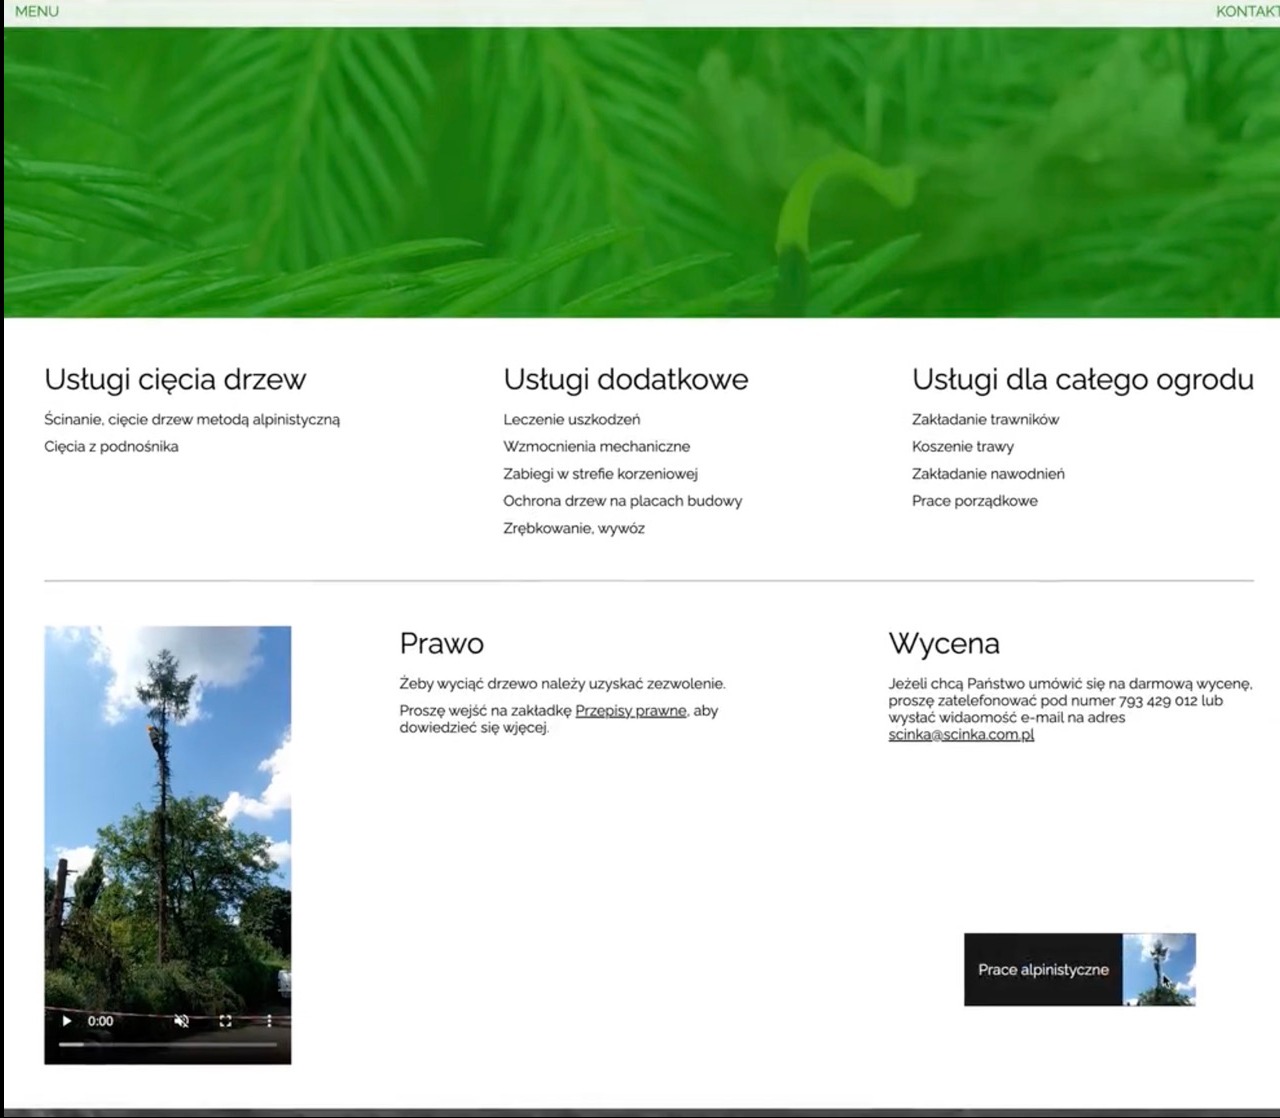Seek to the start of the video progress bar
Image resolution: width=1280 pixels, height=1118 pixels.
[63, 1043]
